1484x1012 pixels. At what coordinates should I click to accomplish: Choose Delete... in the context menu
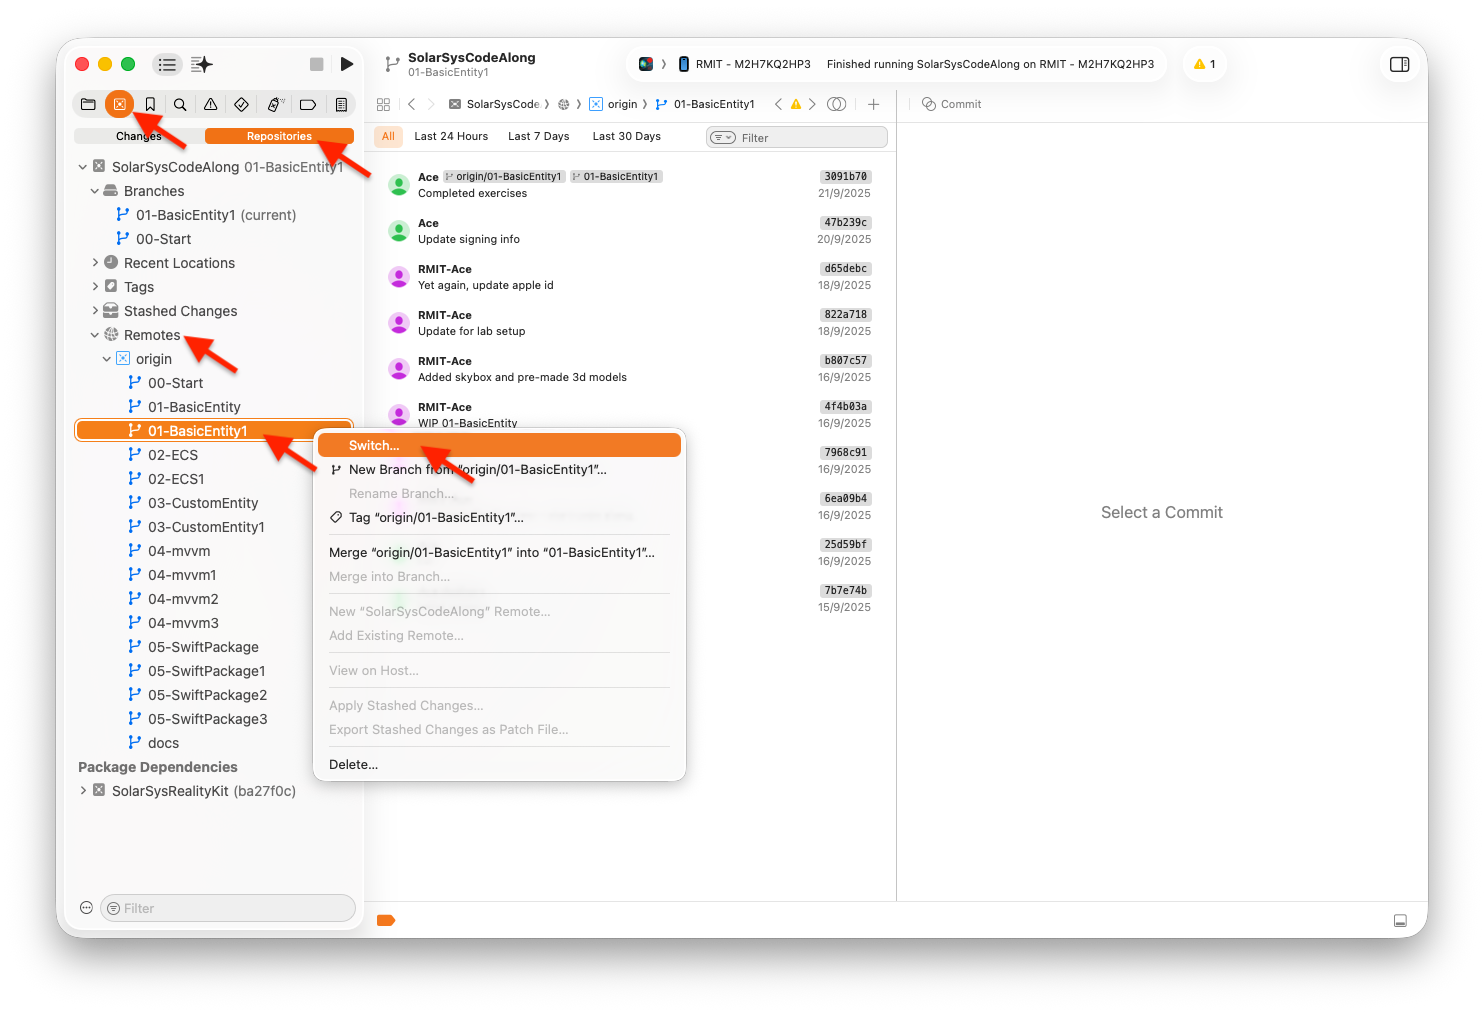354,765
